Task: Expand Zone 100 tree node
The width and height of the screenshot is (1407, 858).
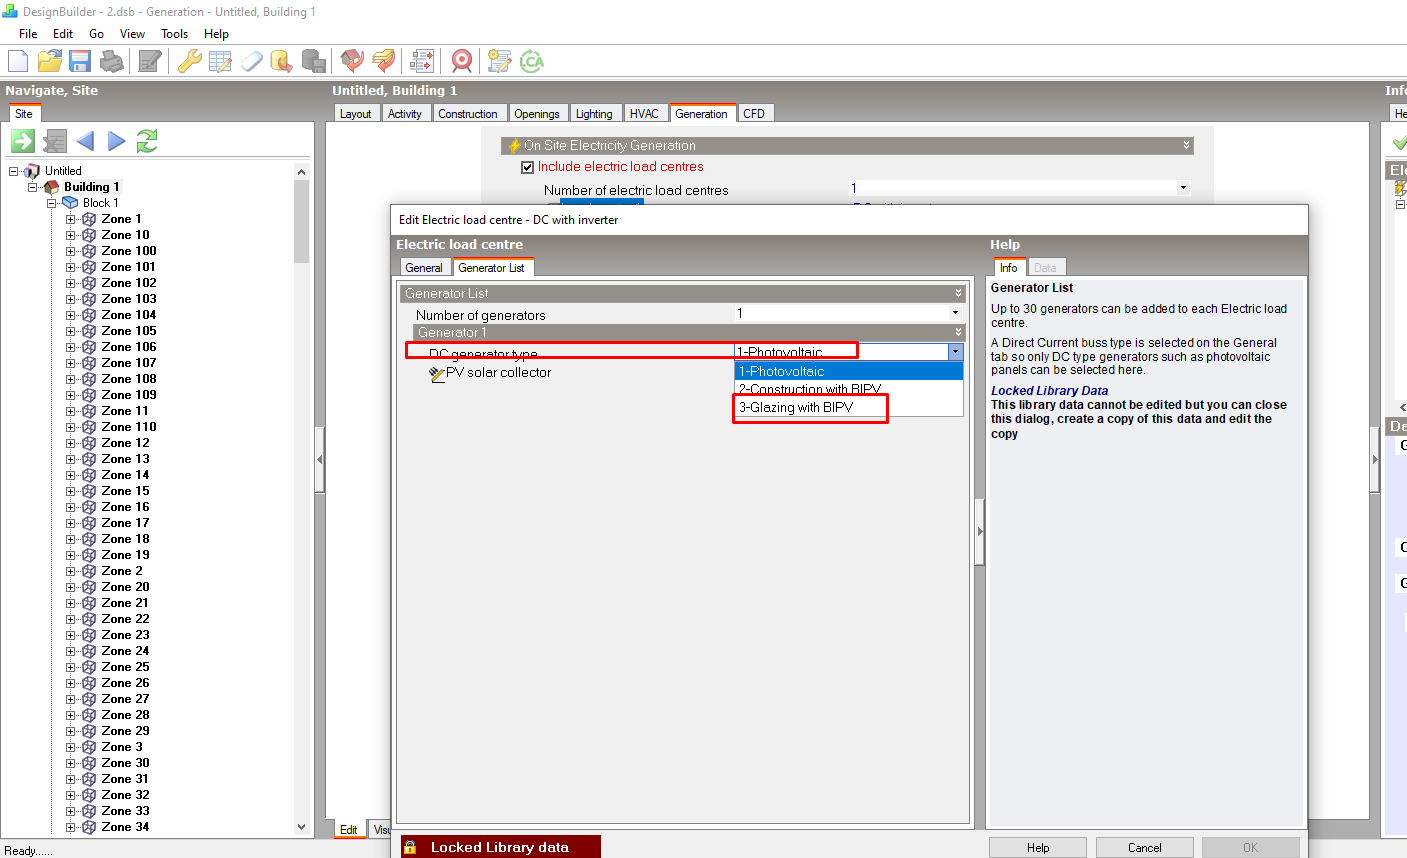Action: [71, 251]
